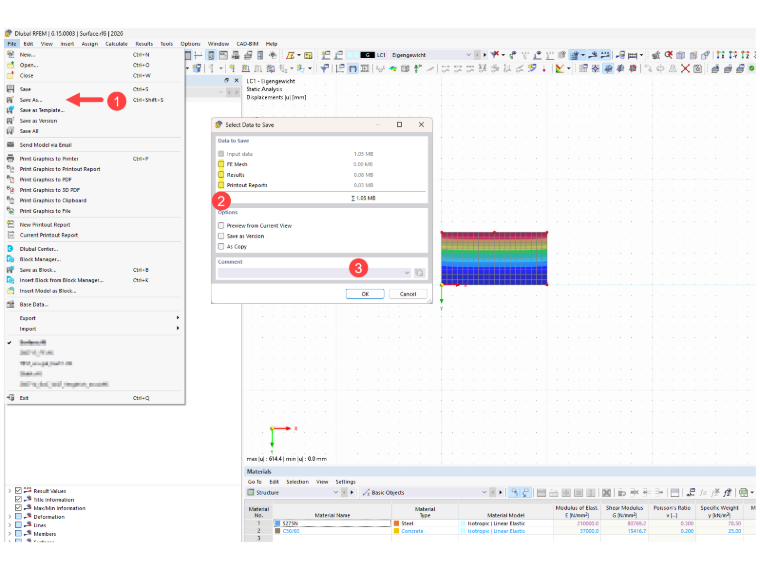Click the green checkmark icon in toolbar
Image resolution: width=760 pixels, height=570 pixels.
coord(751,69)
